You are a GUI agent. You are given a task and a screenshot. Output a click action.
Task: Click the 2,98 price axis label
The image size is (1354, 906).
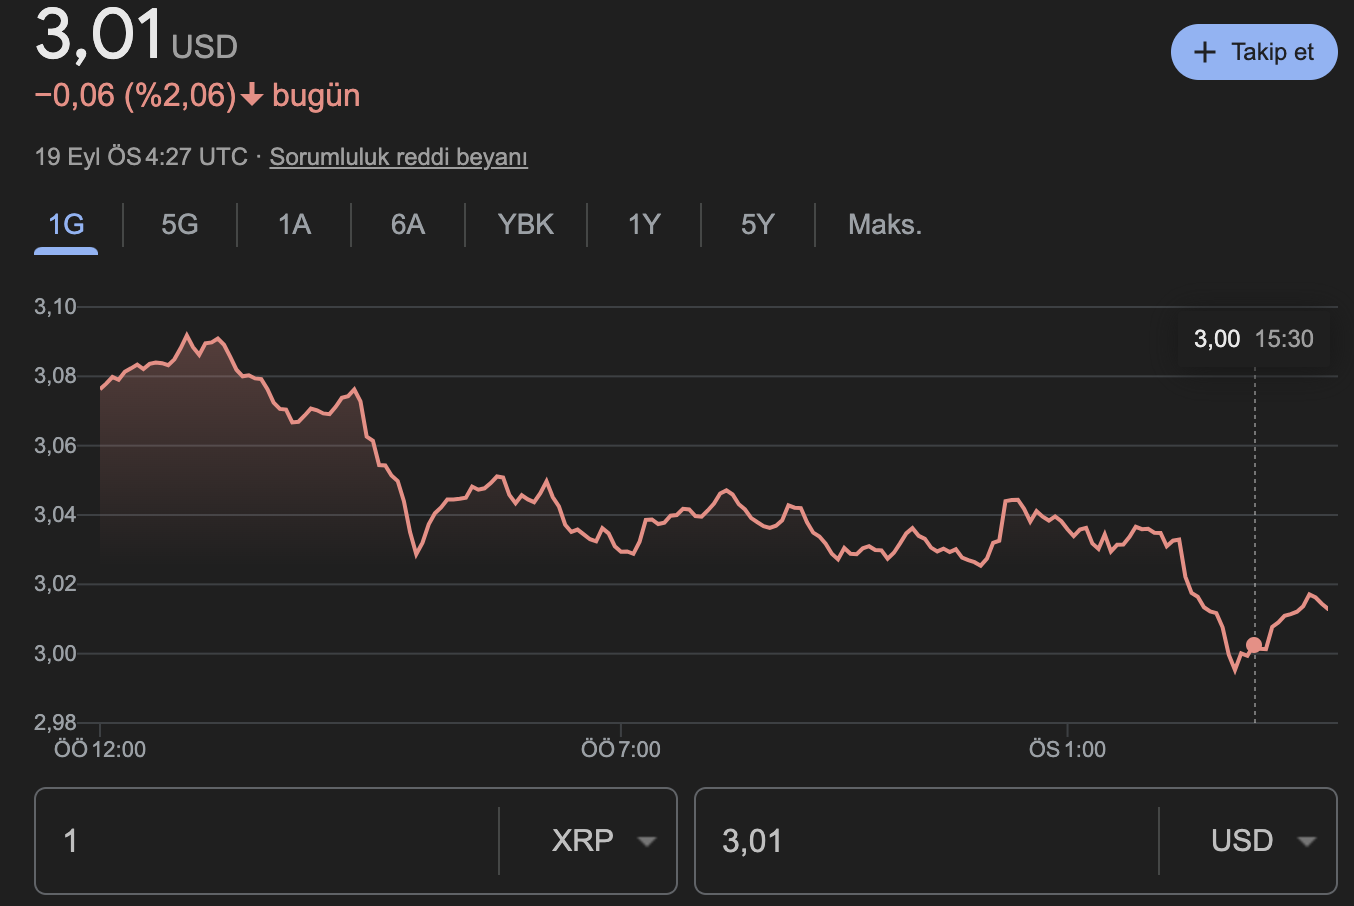(55, 722)
